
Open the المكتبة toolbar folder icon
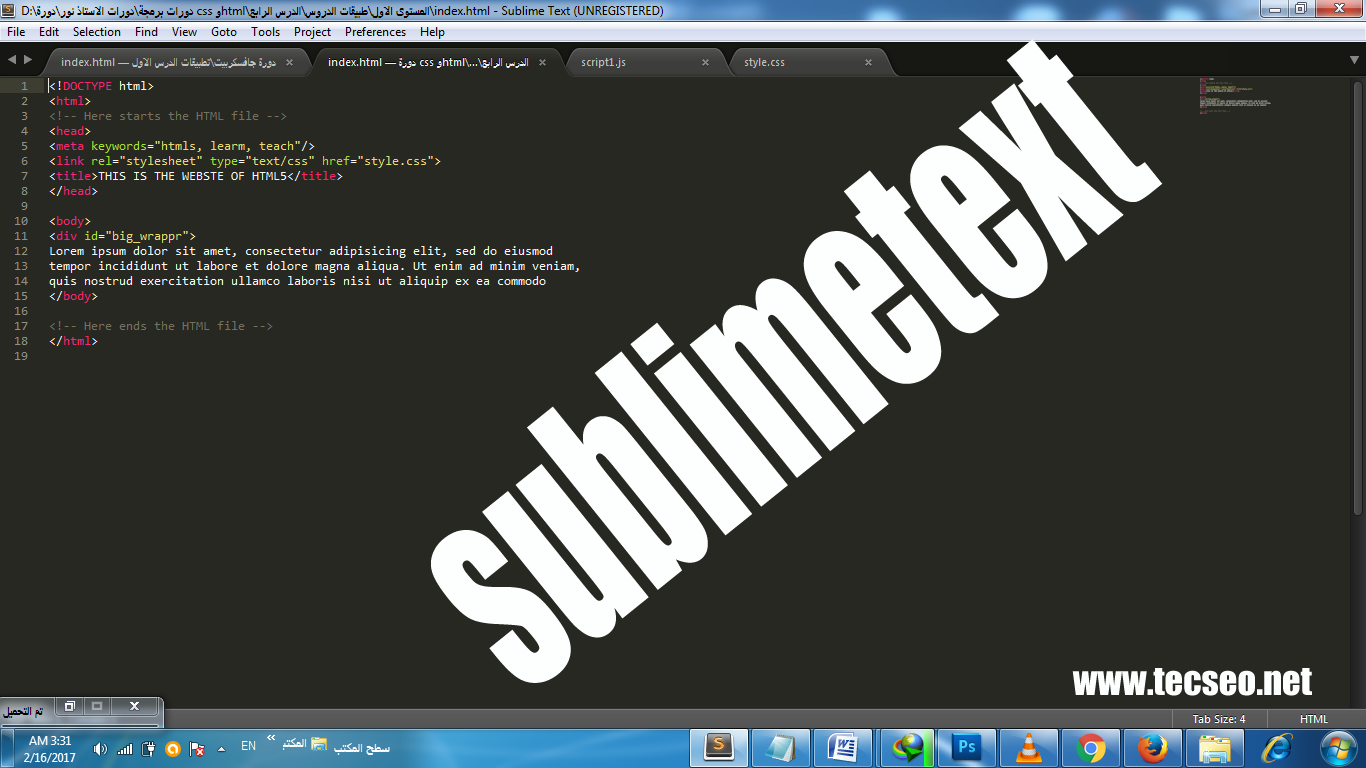pos(319,745)
